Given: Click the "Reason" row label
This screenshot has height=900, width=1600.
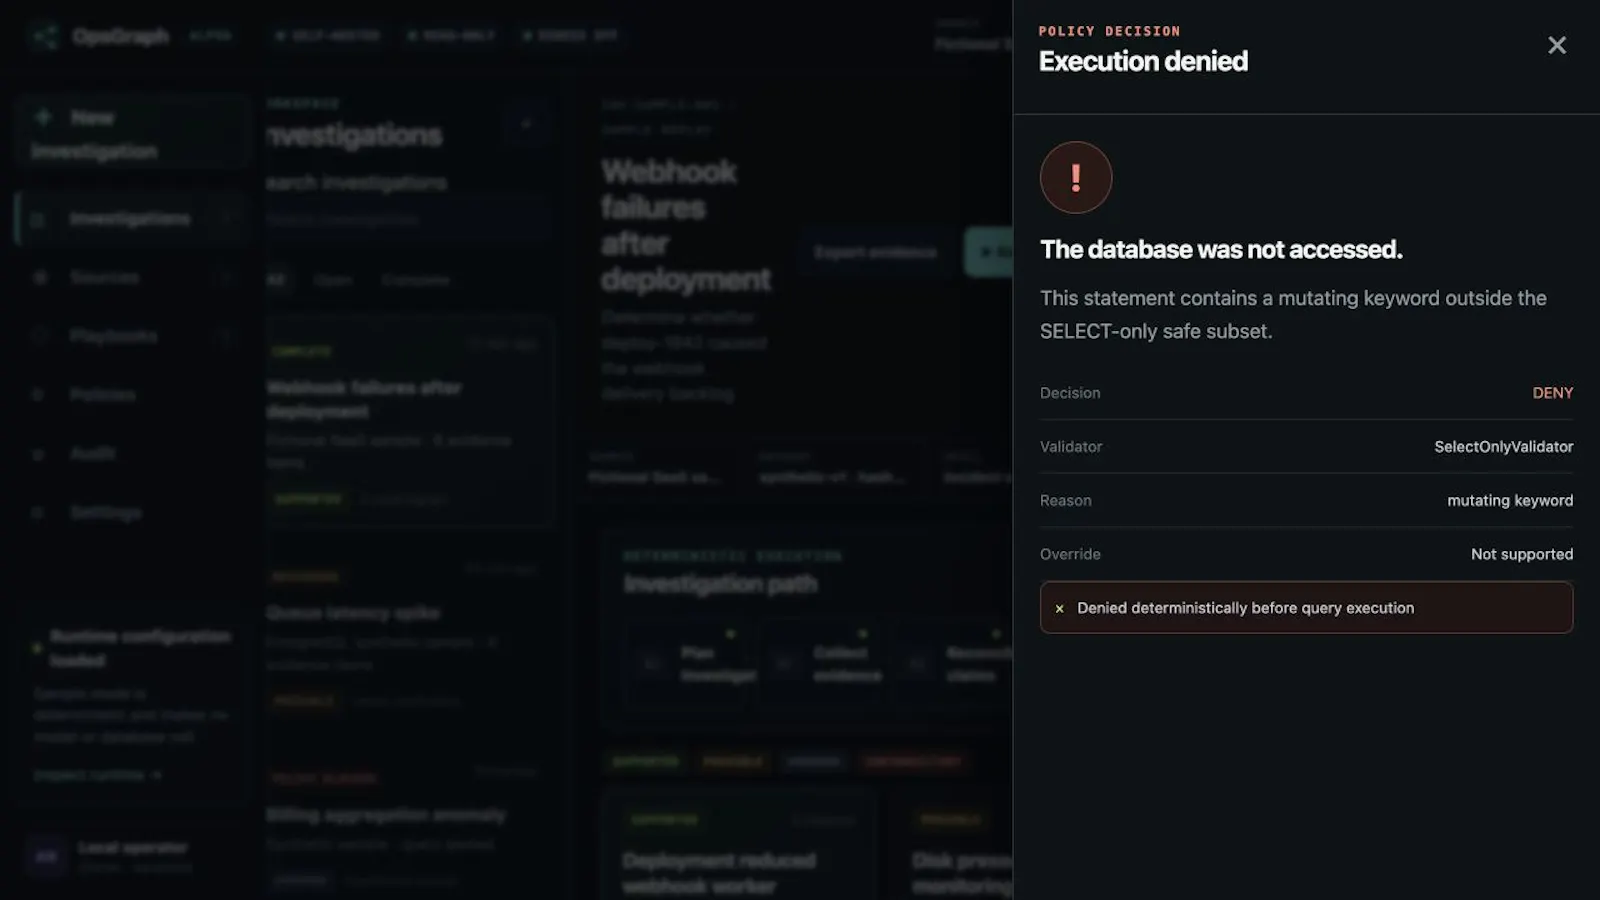Looking at the screenshot, I should [1065, 501].
